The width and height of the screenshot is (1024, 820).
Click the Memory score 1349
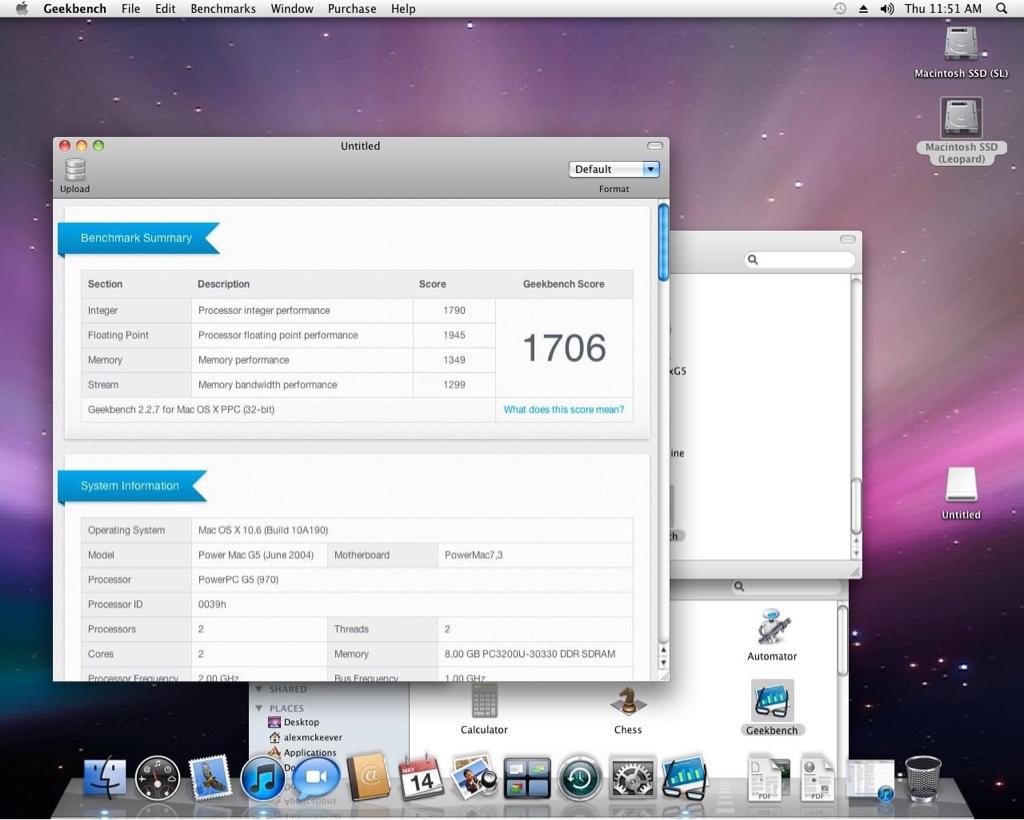click(x=454, y=360)
